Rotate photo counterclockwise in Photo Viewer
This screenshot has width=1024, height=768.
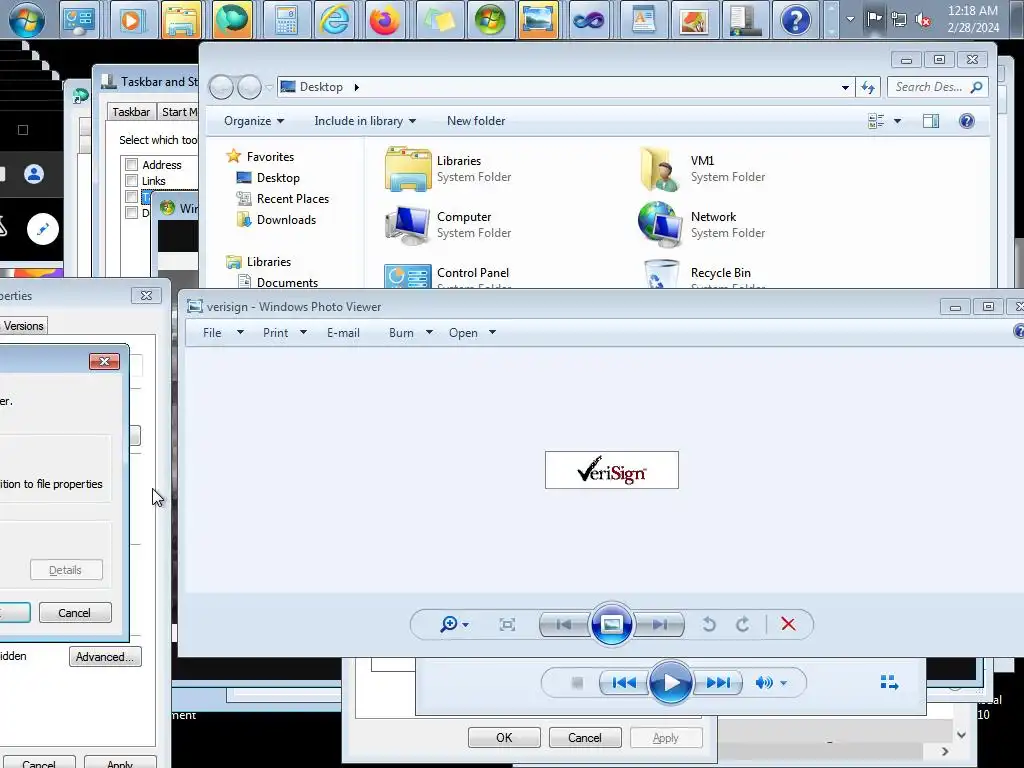pos(709,625)
